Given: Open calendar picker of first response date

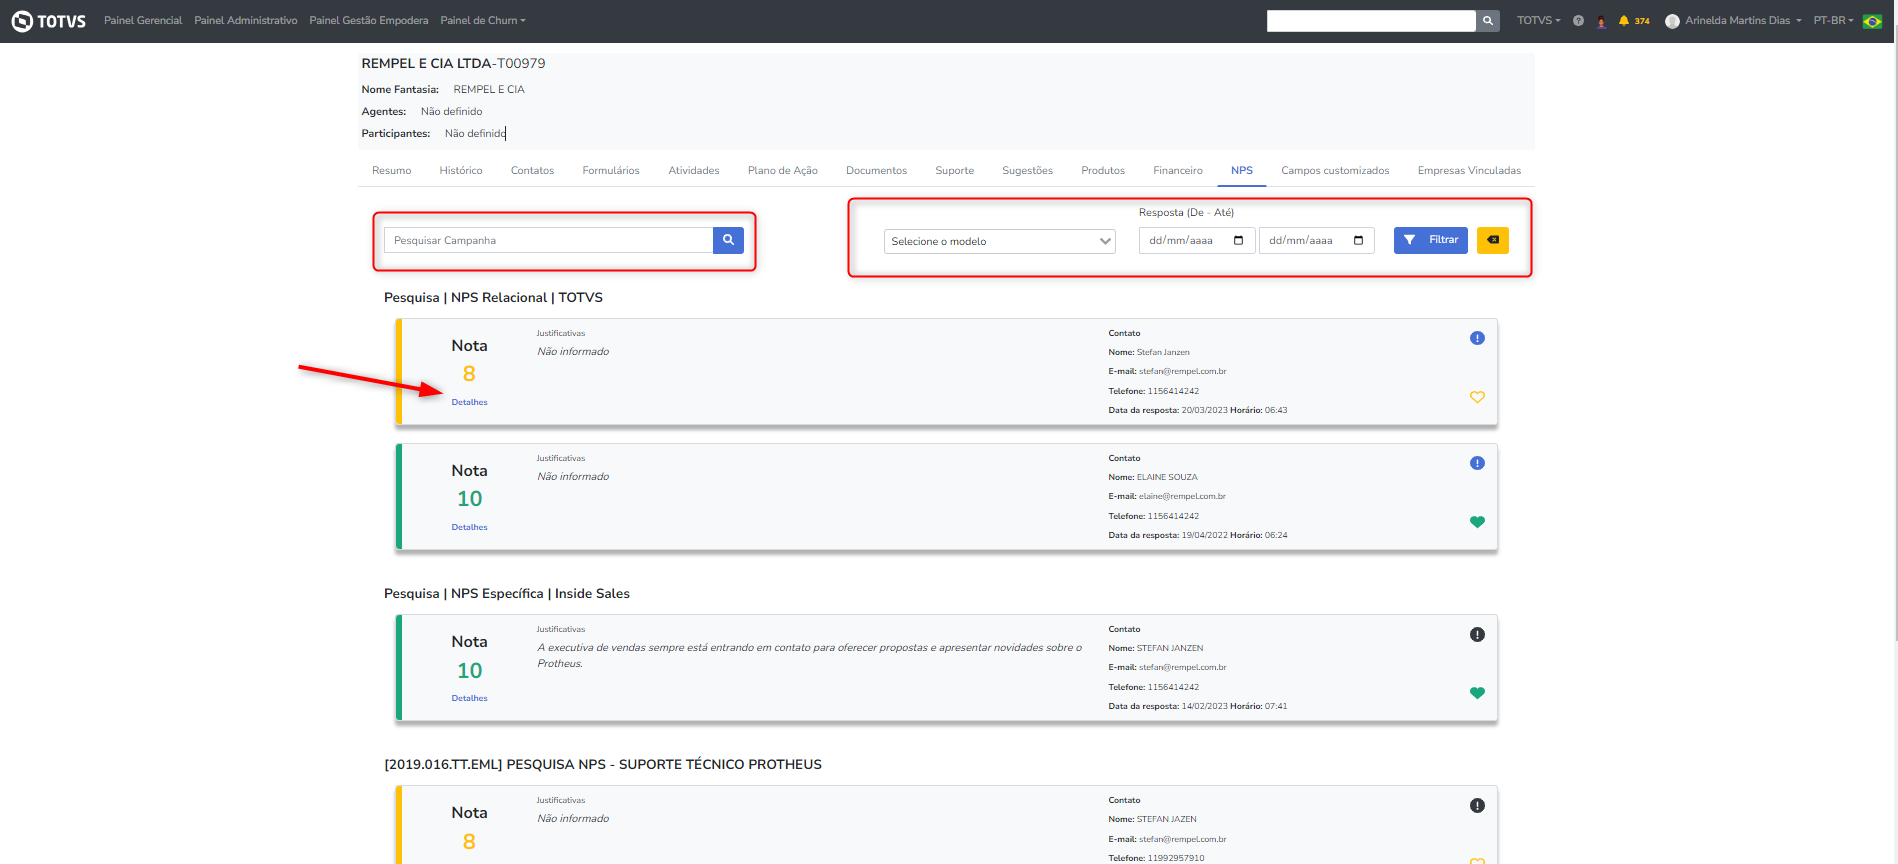Looking at the screenshot, I should pyautogui.click(x=1238, y=241).
